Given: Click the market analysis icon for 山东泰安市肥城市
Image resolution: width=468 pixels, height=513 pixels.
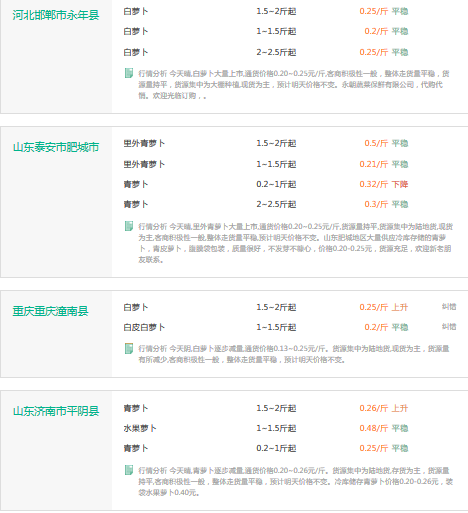Looking at the screenshot, I should coord(129,226).
